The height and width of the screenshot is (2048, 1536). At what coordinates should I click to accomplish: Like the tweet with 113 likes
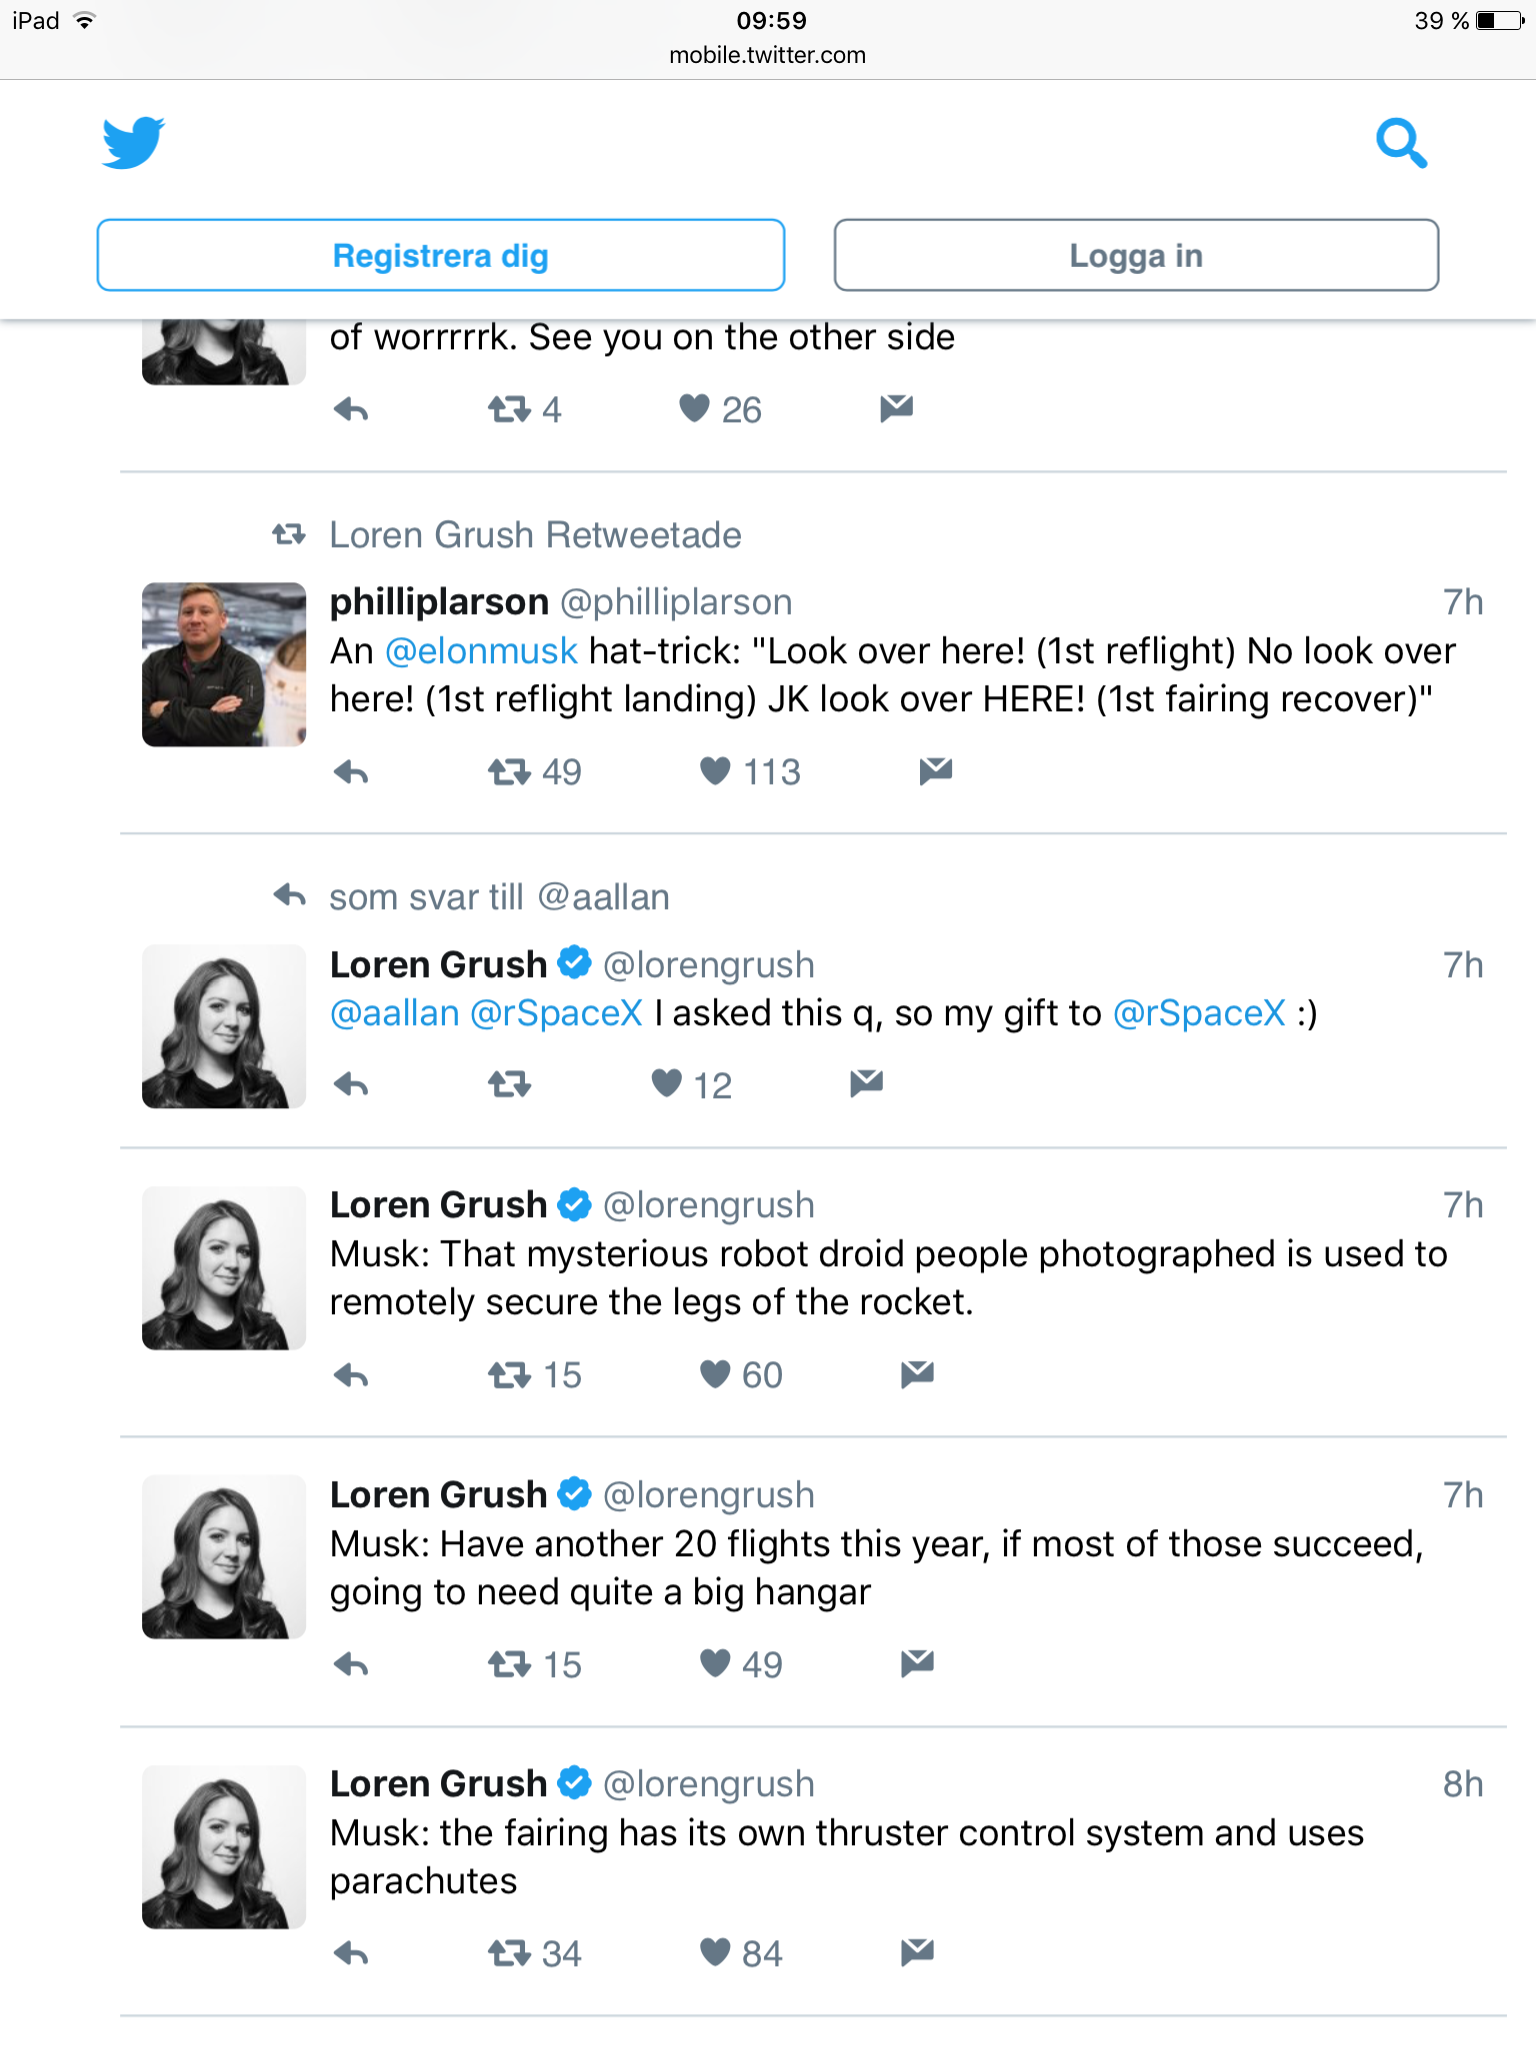click(715, 771)
